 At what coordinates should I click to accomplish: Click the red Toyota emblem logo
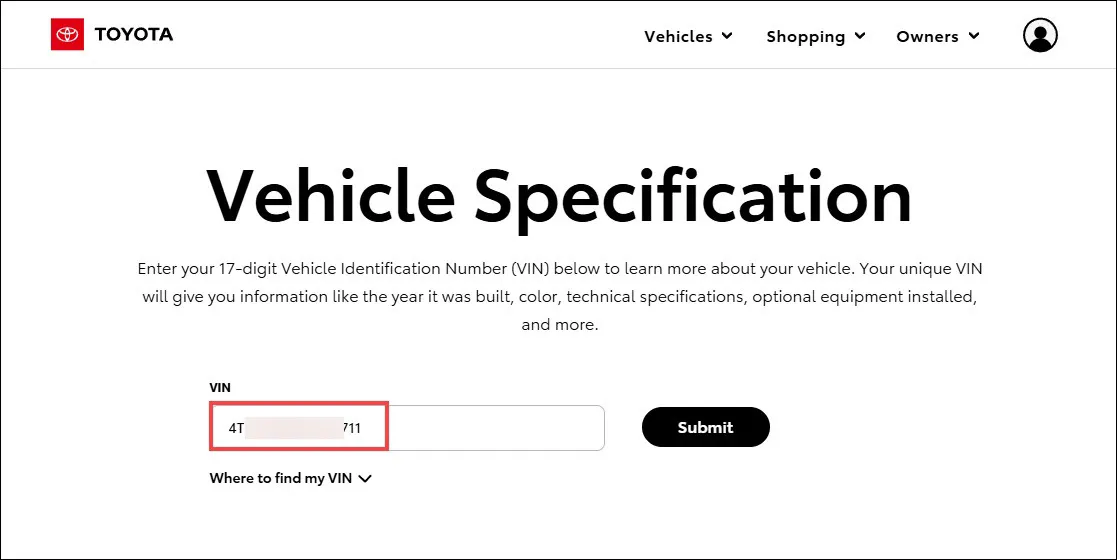67,34
